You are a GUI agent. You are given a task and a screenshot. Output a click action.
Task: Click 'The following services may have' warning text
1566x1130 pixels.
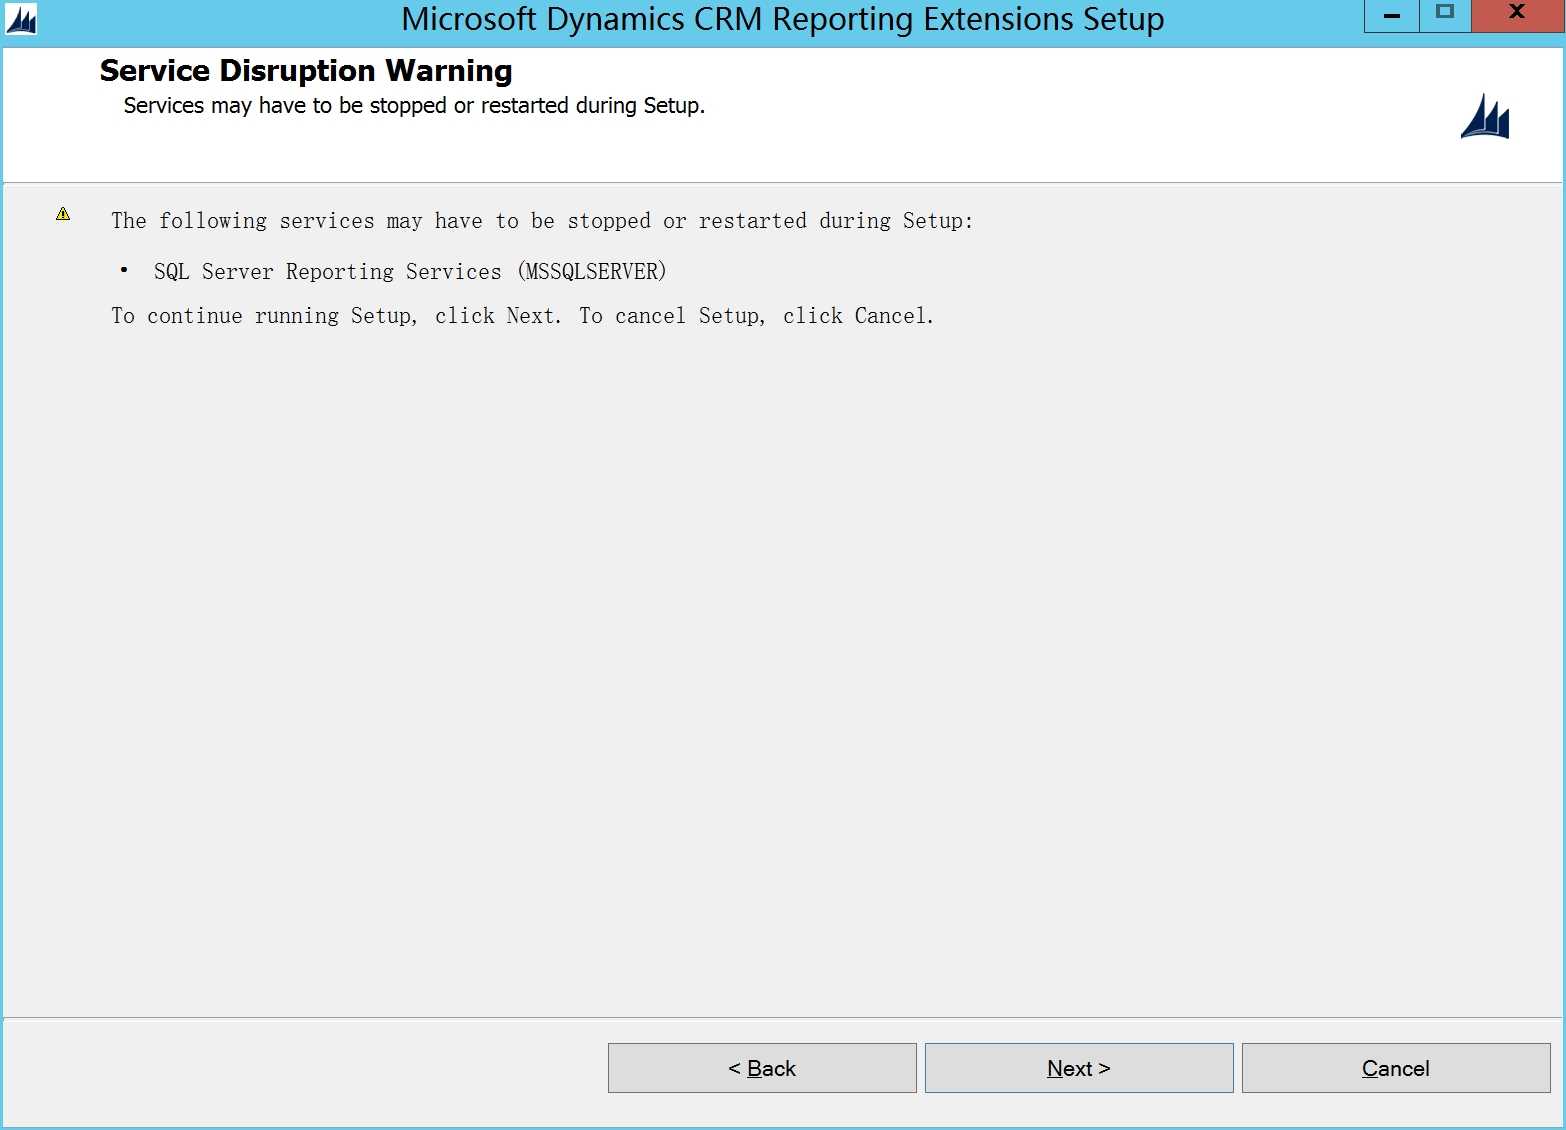click(x=542, y=221)
